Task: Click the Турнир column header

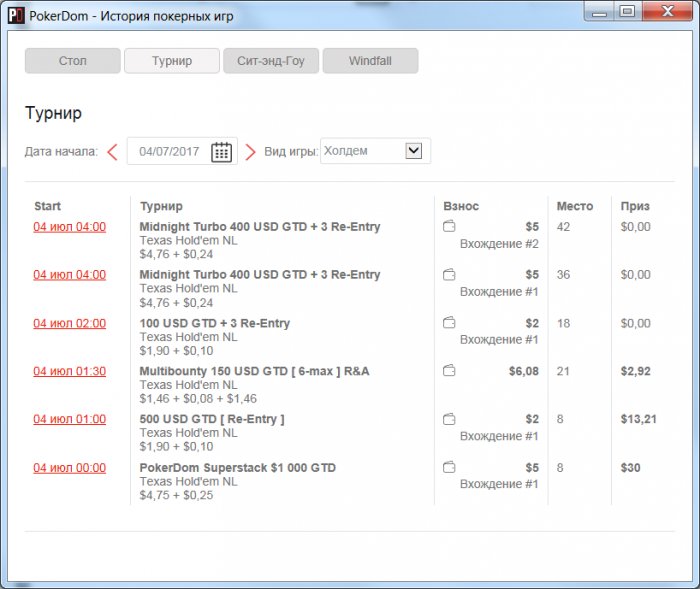Action: 161,206
